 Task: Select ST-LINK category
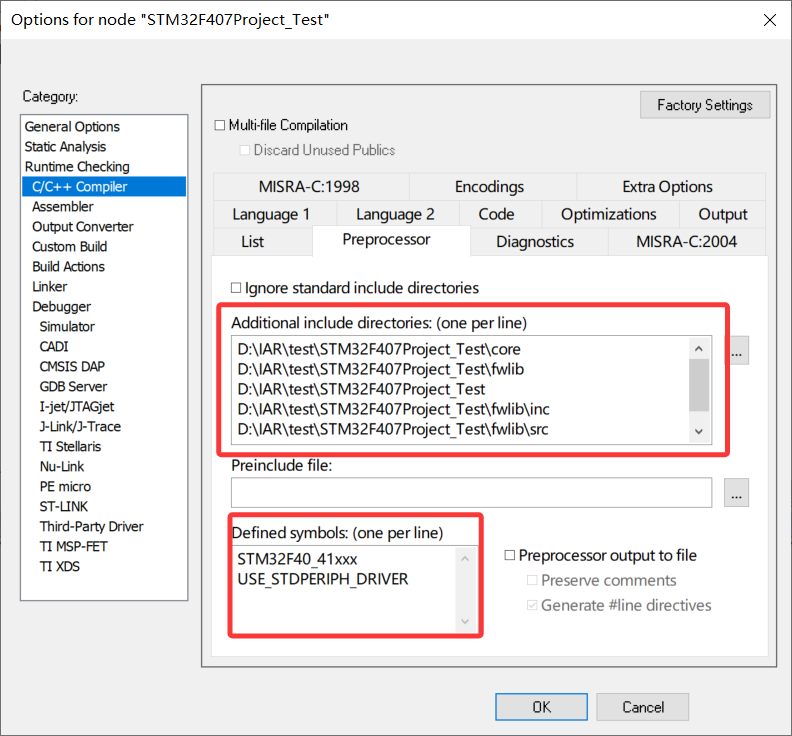[x=64, y=507]
